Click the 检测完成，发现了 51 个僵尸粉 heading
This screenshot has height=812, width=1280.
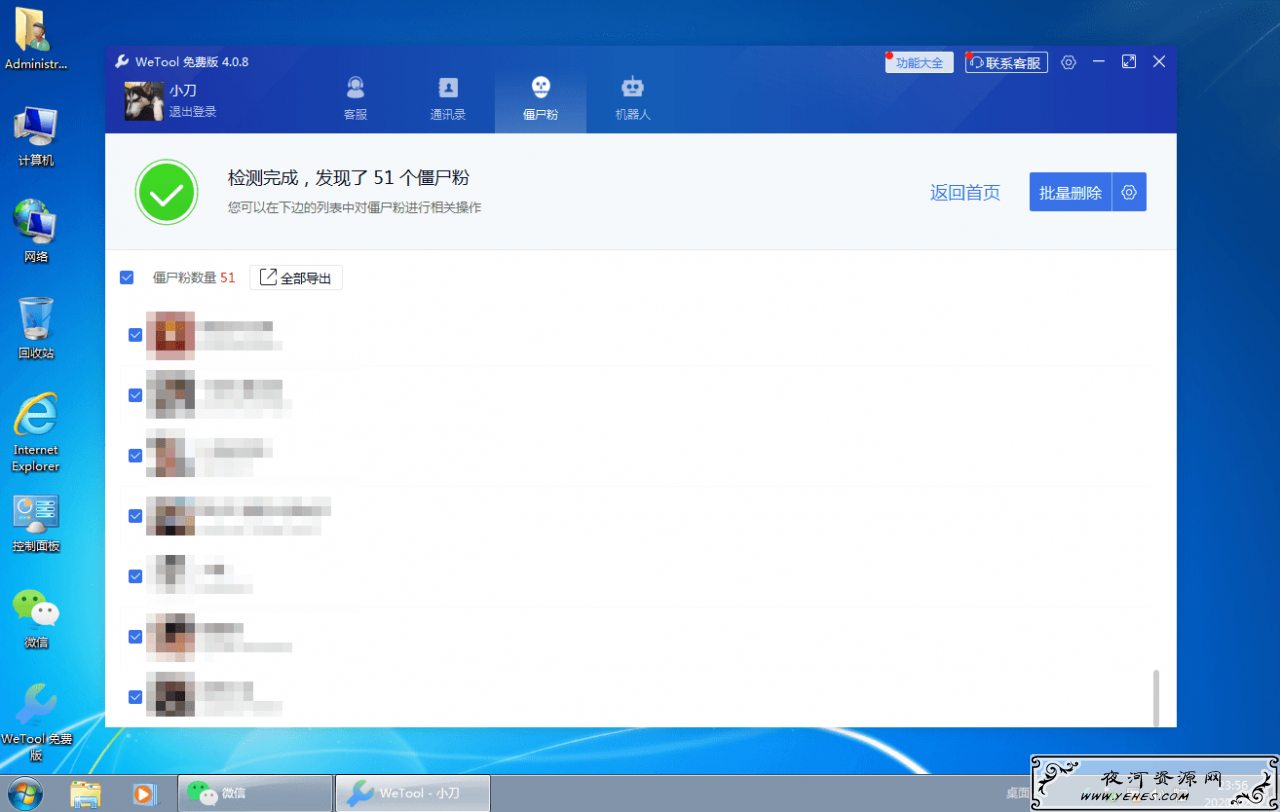(348, 178)
